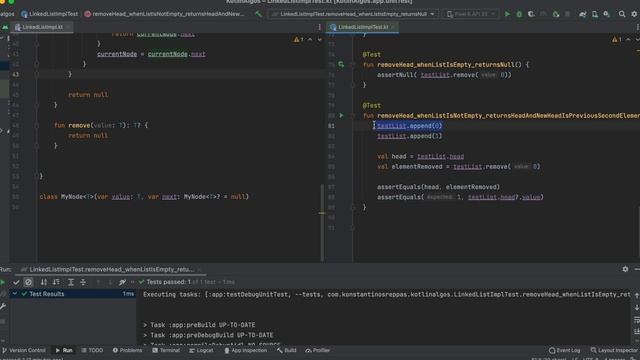Click the Debug bug icon in toolbar
Screen dimensions: 640x360
[519, 14]
